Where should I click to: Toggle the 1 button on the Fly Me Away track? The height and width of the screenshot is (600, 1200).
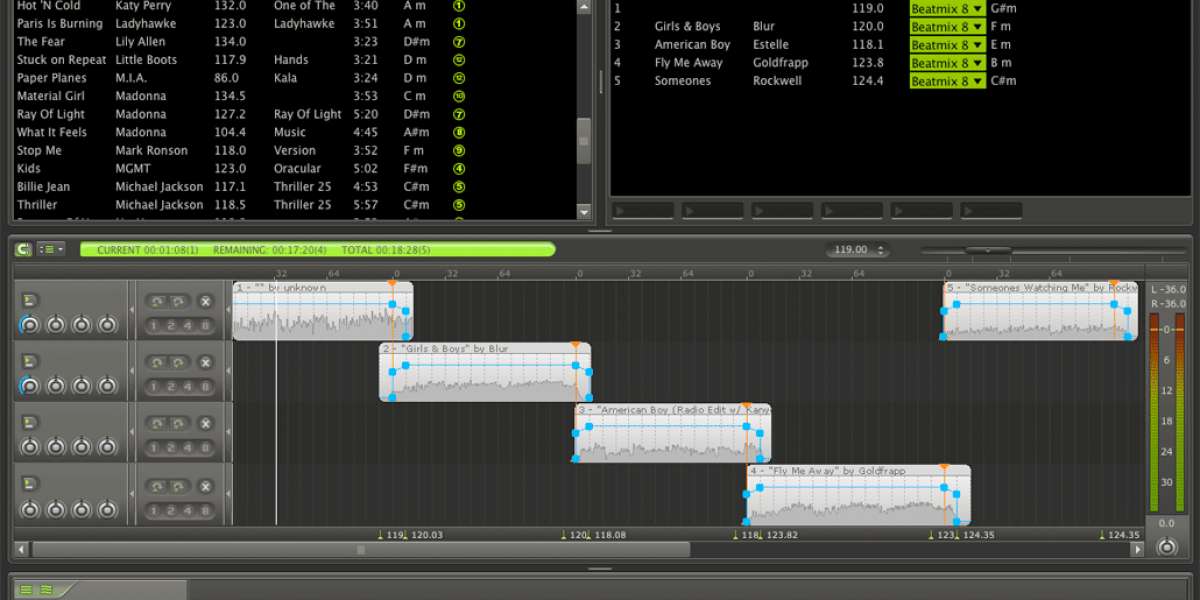click(153, 509)
